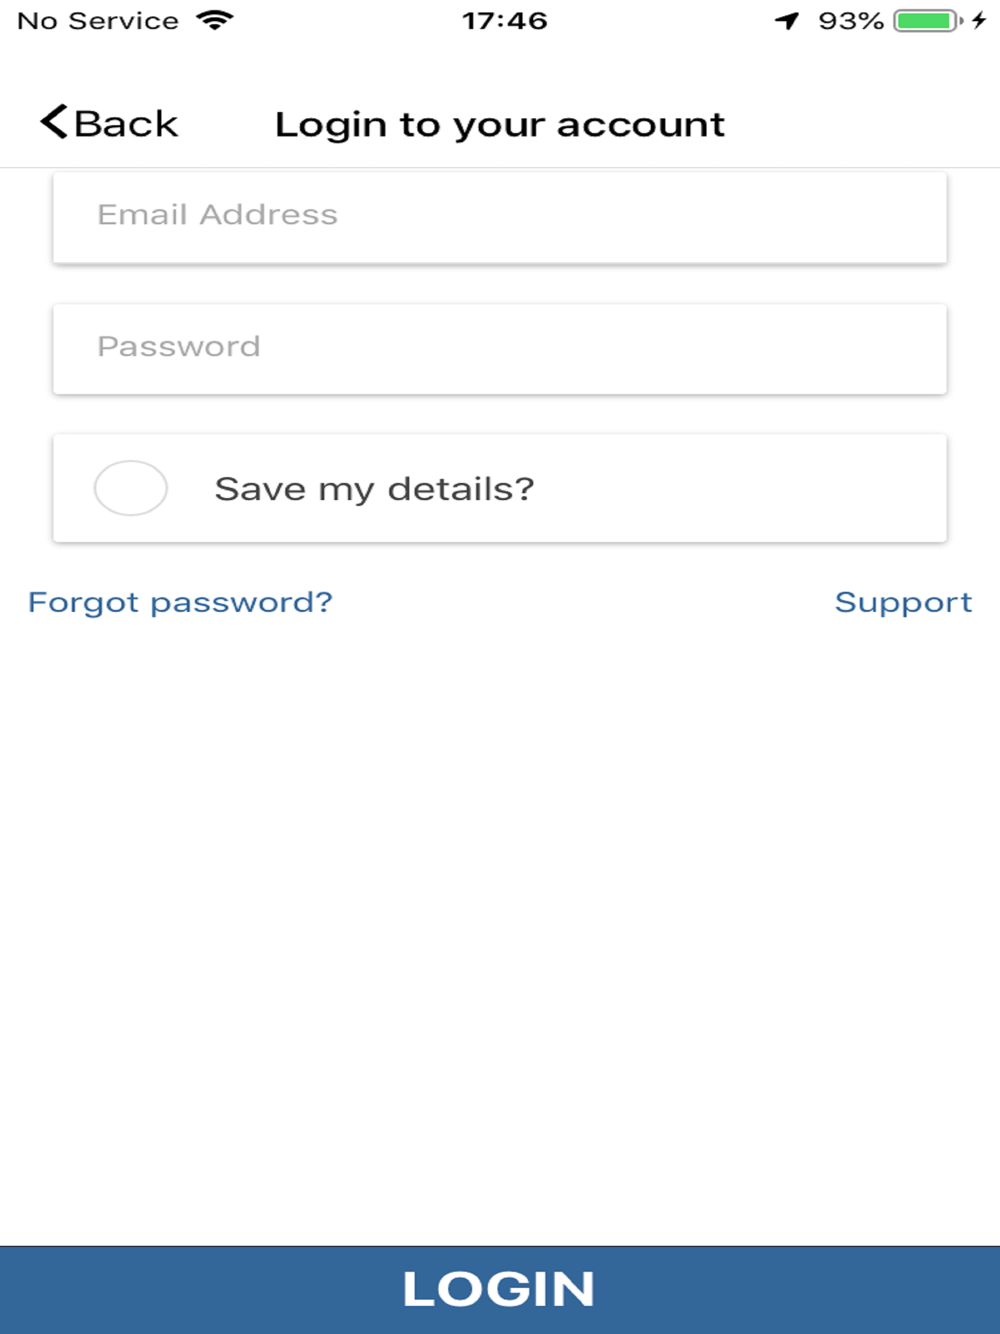This screenshot has height=1334, width=1000.
Task: Click the "Login to your account" title
Action: [x=499, y=125]
